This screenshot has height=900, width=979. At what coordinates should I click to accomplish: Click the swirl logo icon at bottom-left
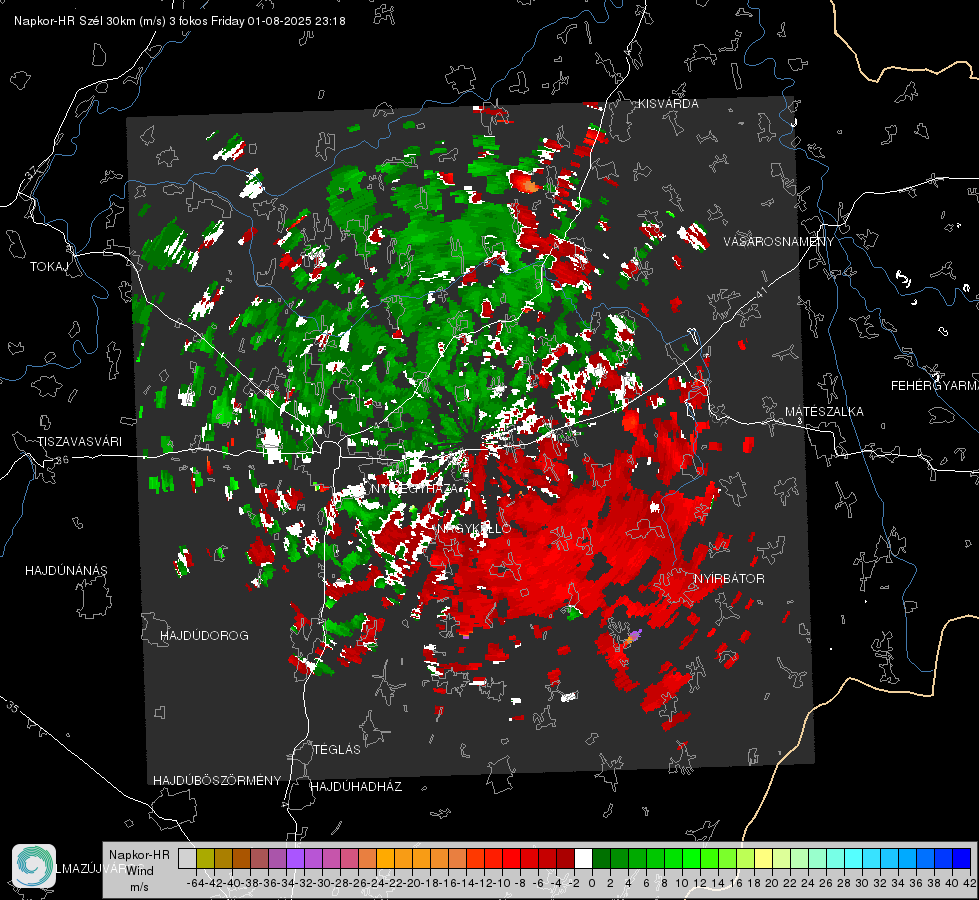[34, 866]
